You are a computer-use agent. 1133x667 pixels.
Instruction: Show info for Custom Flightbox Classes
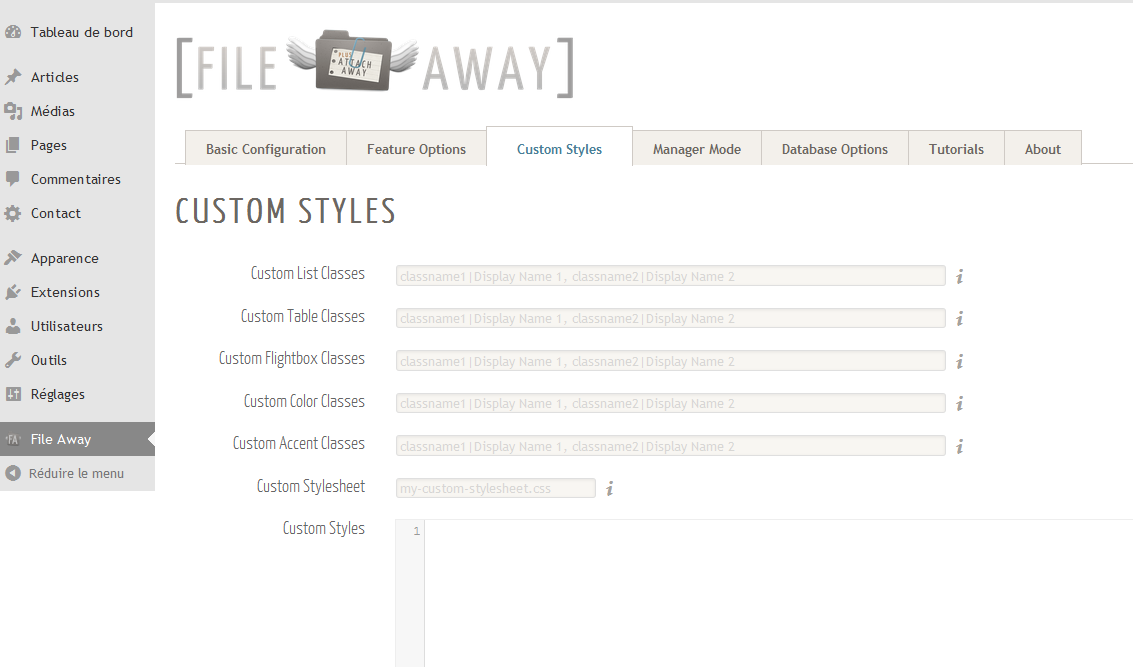960,361
